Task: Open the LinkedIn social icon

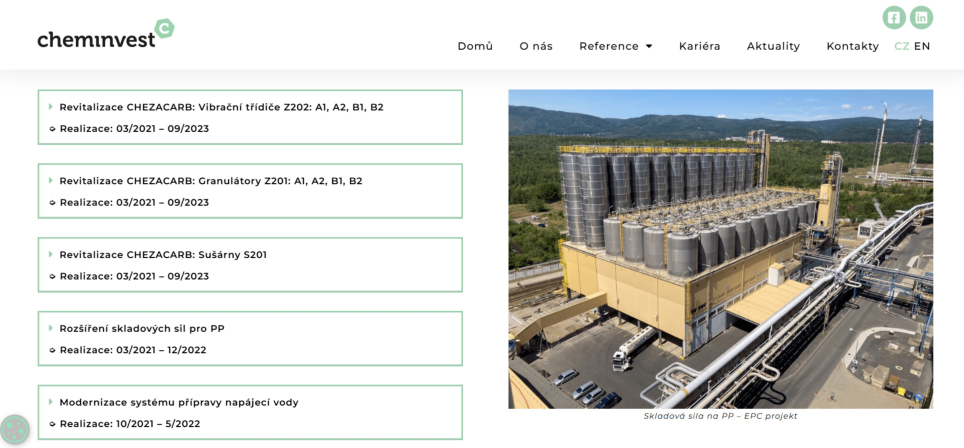Action: click(x=921, y=17)
